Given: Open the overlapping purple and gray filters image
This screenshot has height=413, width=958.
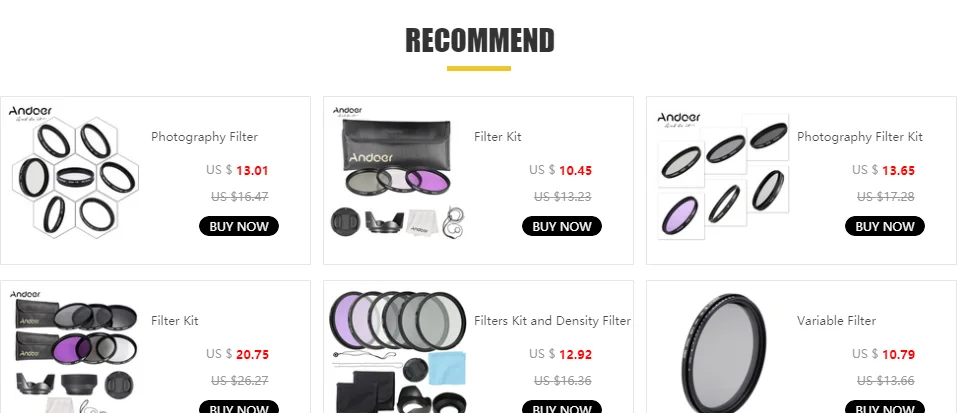Looking at the screenshot, I should (x=398, y=352).
